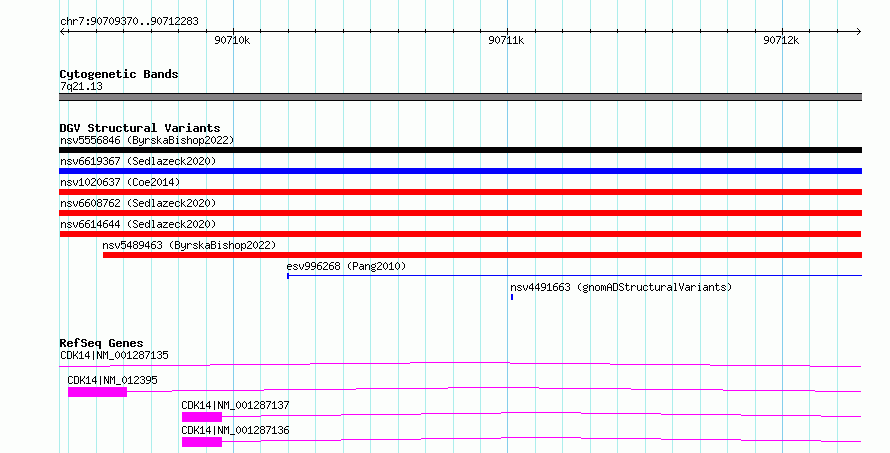890x453 pixels.
Task: Click the right arrow of the ruler
Action: click(859, 32)
